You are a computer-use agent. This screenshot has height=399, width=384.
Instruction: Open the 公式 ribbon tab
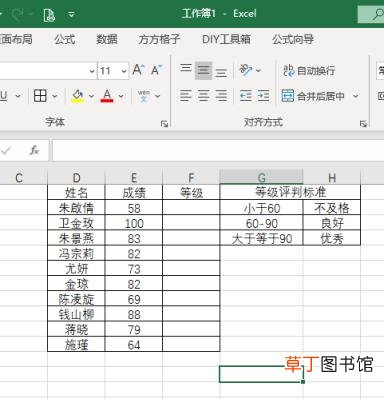[x=65, y=39]
